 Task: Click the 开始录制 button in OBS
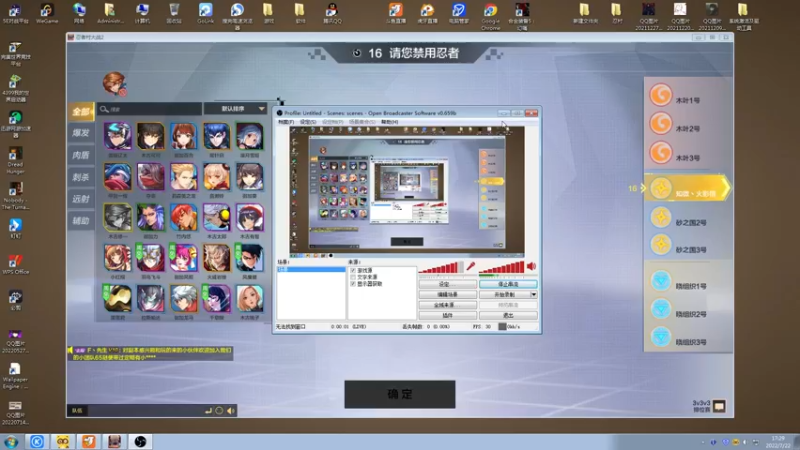[x=505, y=294]
